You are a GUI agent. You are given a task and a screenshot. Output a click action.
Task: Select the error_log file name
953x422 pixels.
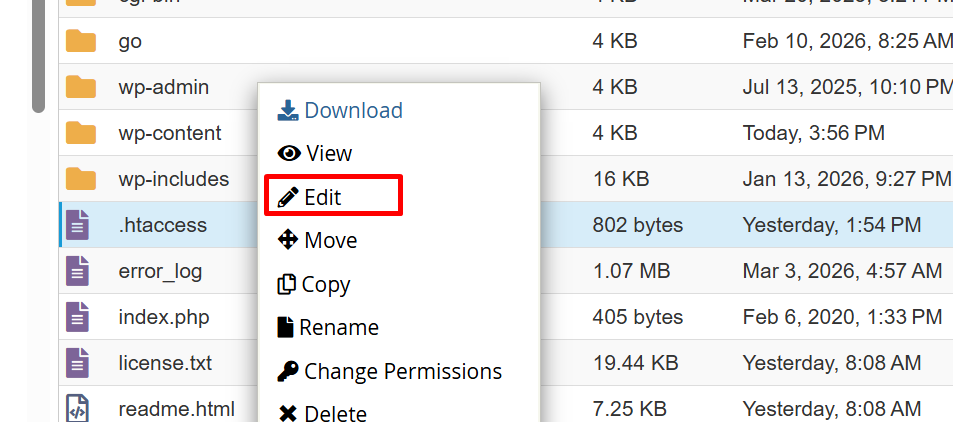(x=160, y=271)
